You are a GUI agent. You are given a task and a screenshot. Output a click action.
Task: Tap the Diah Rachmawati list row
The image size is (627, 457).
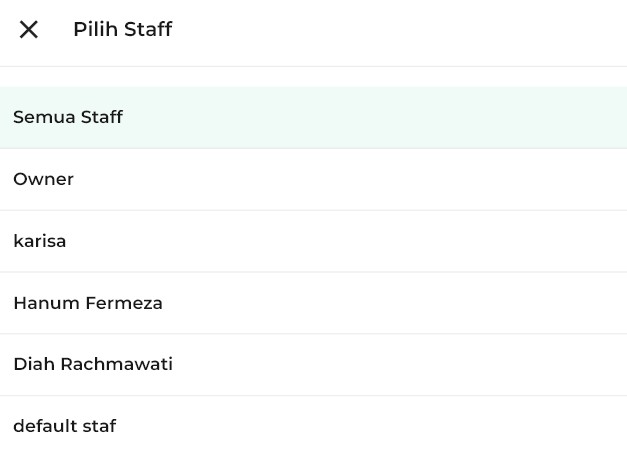(313, 364)
